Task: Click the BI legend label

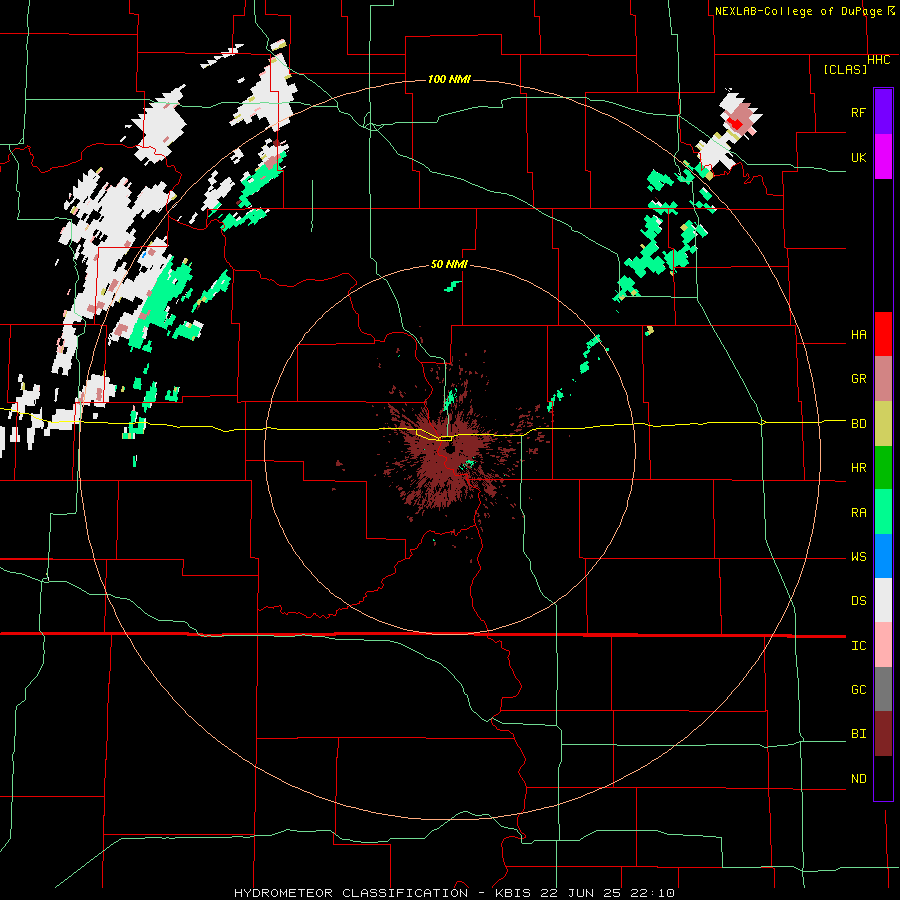Action: [x=859, y=734]
